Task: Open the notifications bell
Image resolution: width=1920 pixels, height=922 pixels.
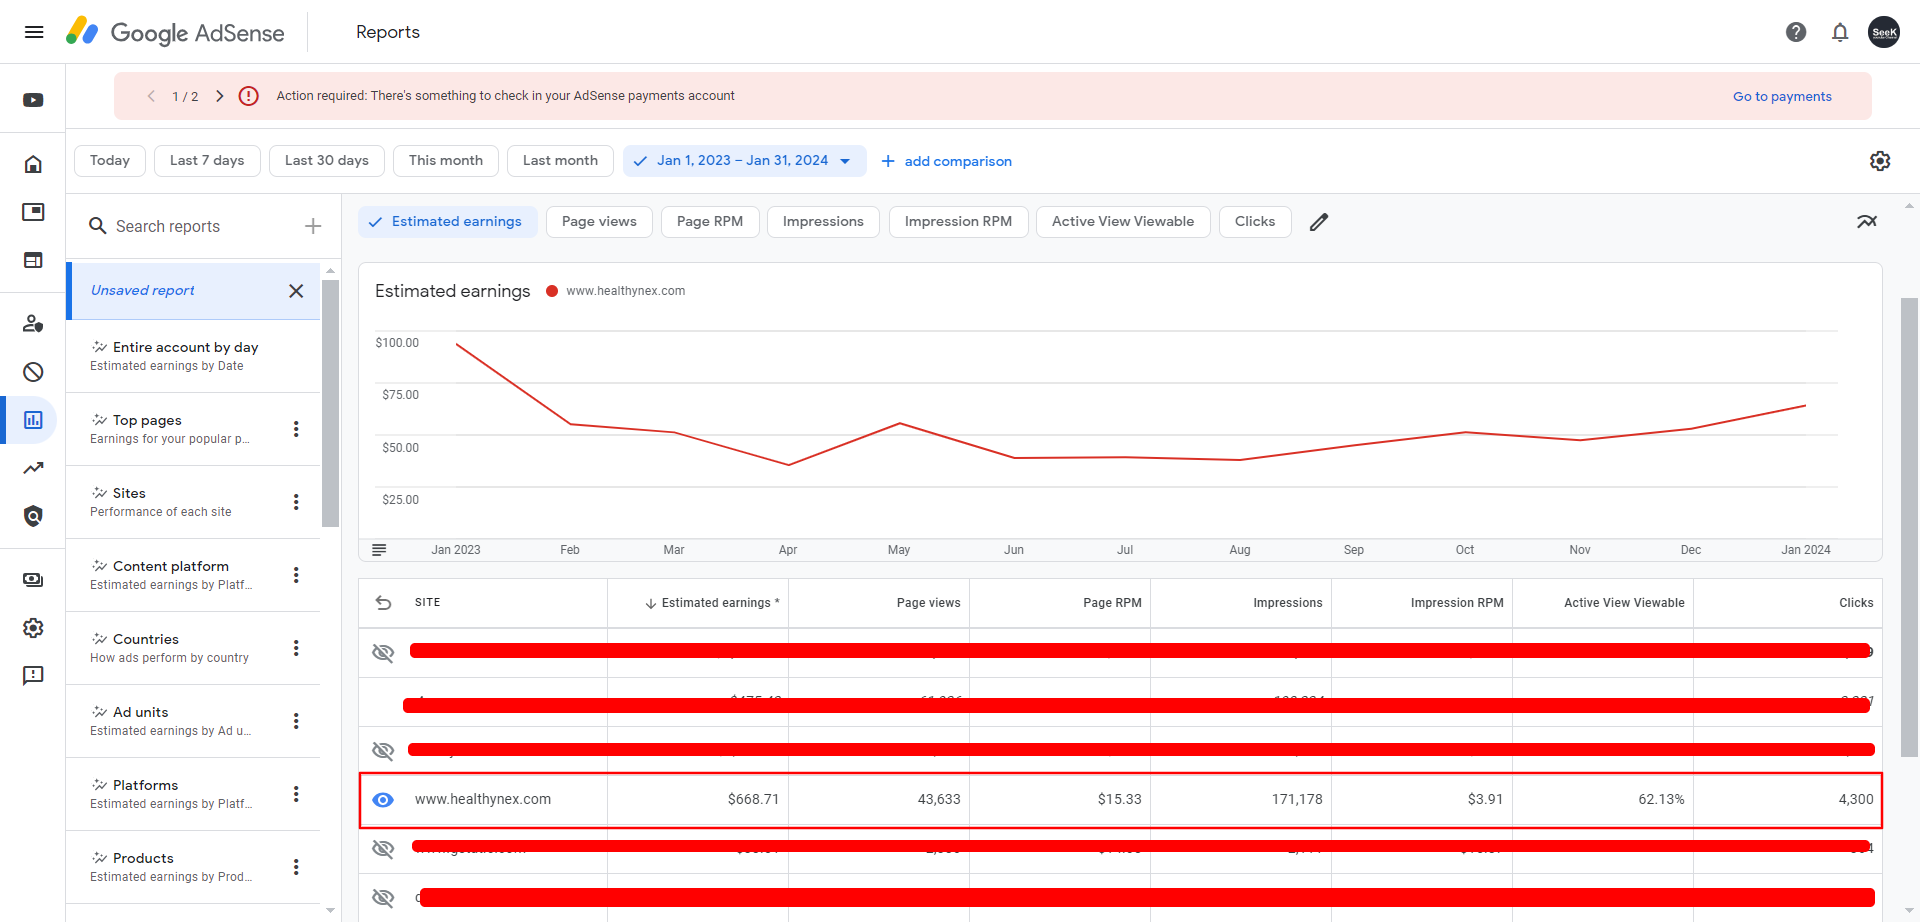Action: coord(1840,32)
